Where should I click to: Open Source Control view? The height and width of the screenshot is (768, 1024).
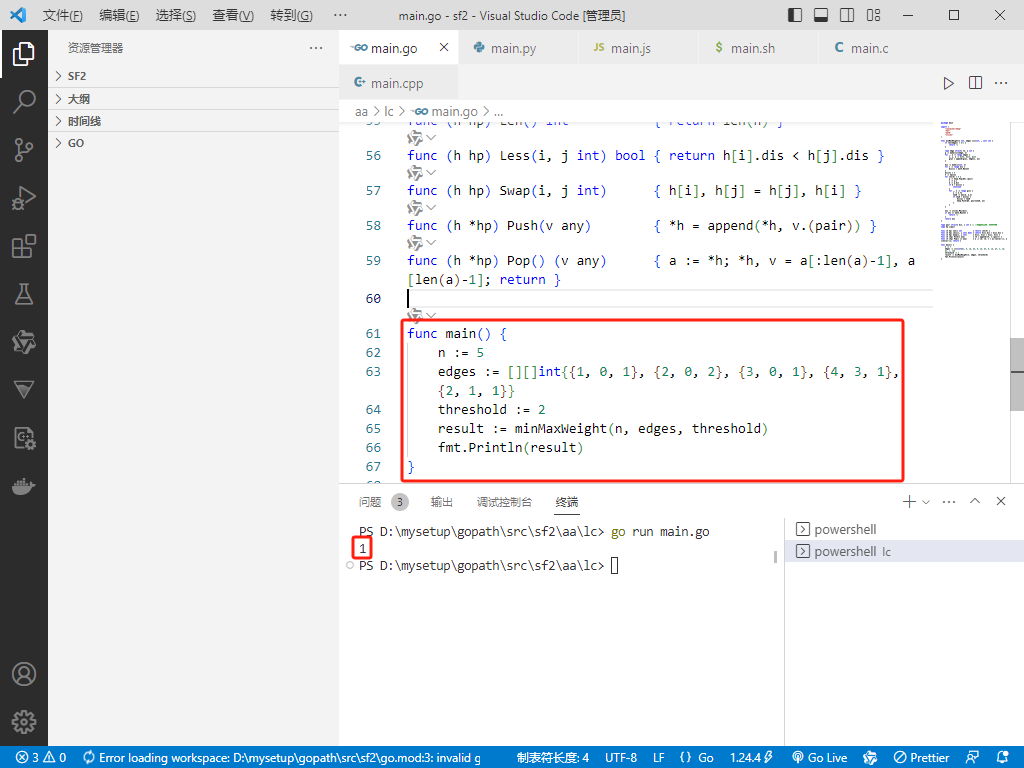click(24, 150)
